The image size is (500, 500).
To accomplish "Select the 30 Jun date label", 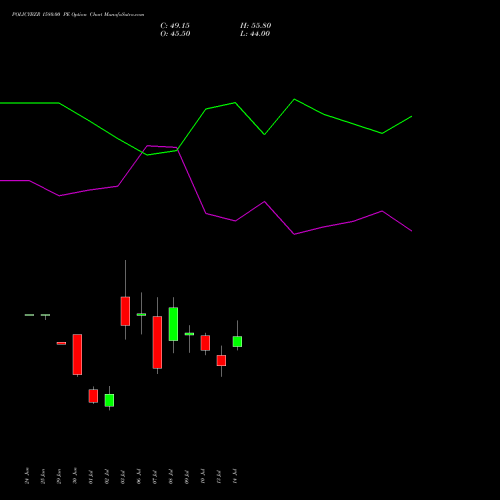I will click(x=75, y=476).
